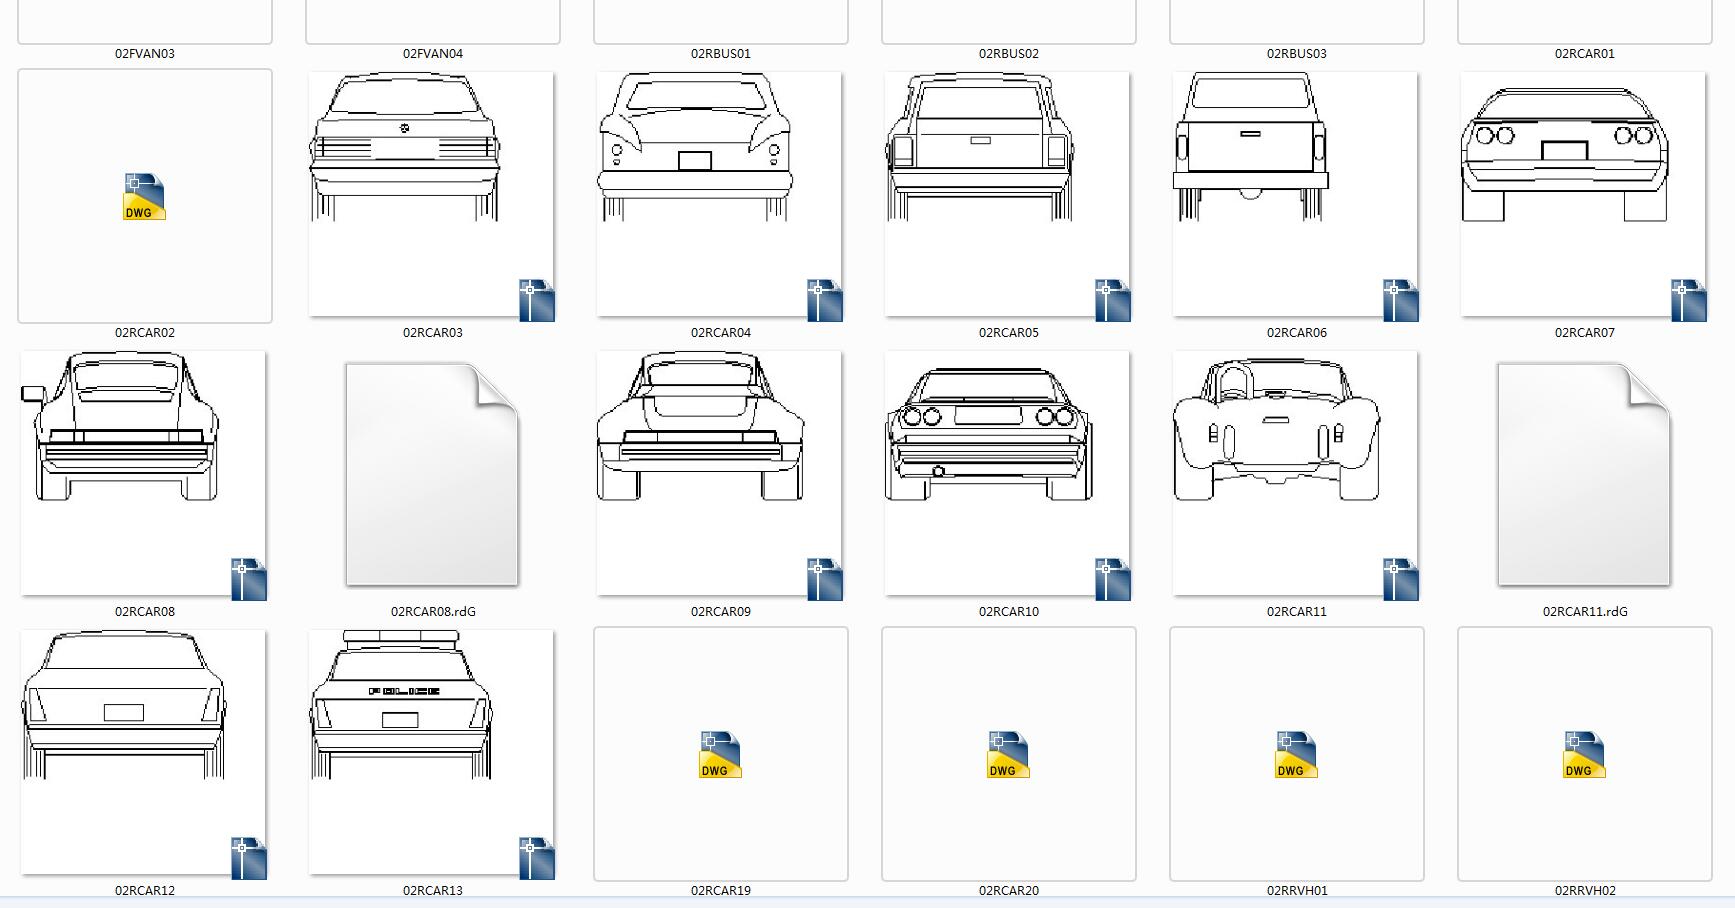1735x908 pixels.
Task: Click the file name 02FVAN04
Action: tap(433, 54)
